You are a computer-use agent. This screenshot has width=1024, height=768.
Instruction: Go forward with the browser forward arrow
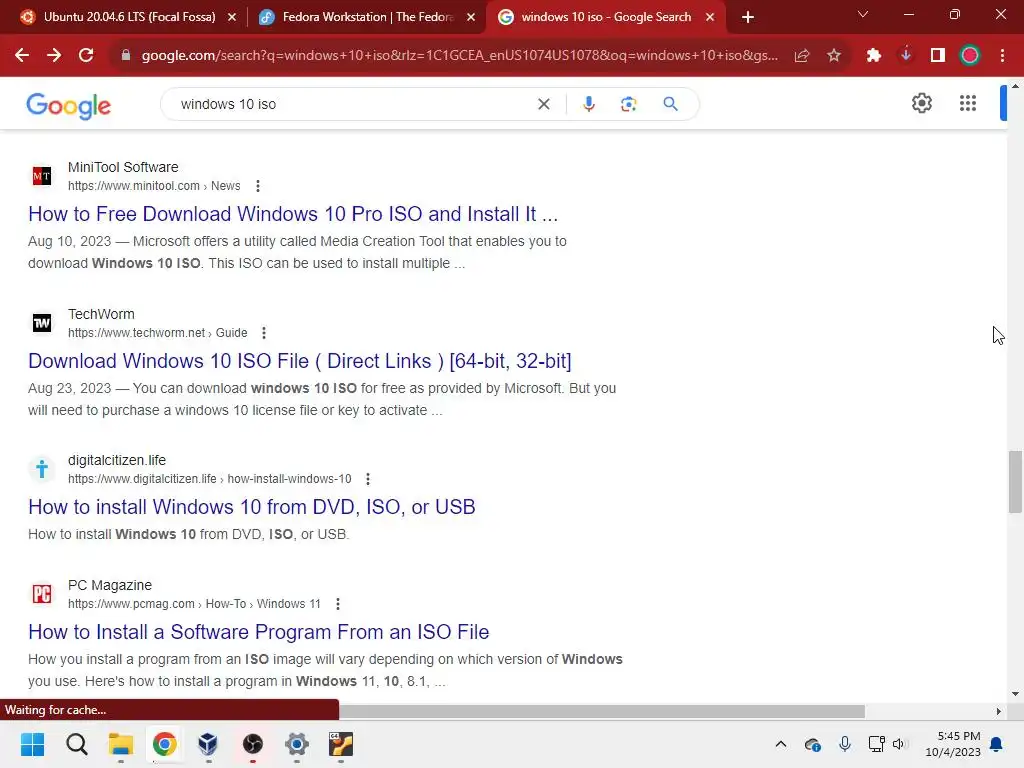point(54,56)
